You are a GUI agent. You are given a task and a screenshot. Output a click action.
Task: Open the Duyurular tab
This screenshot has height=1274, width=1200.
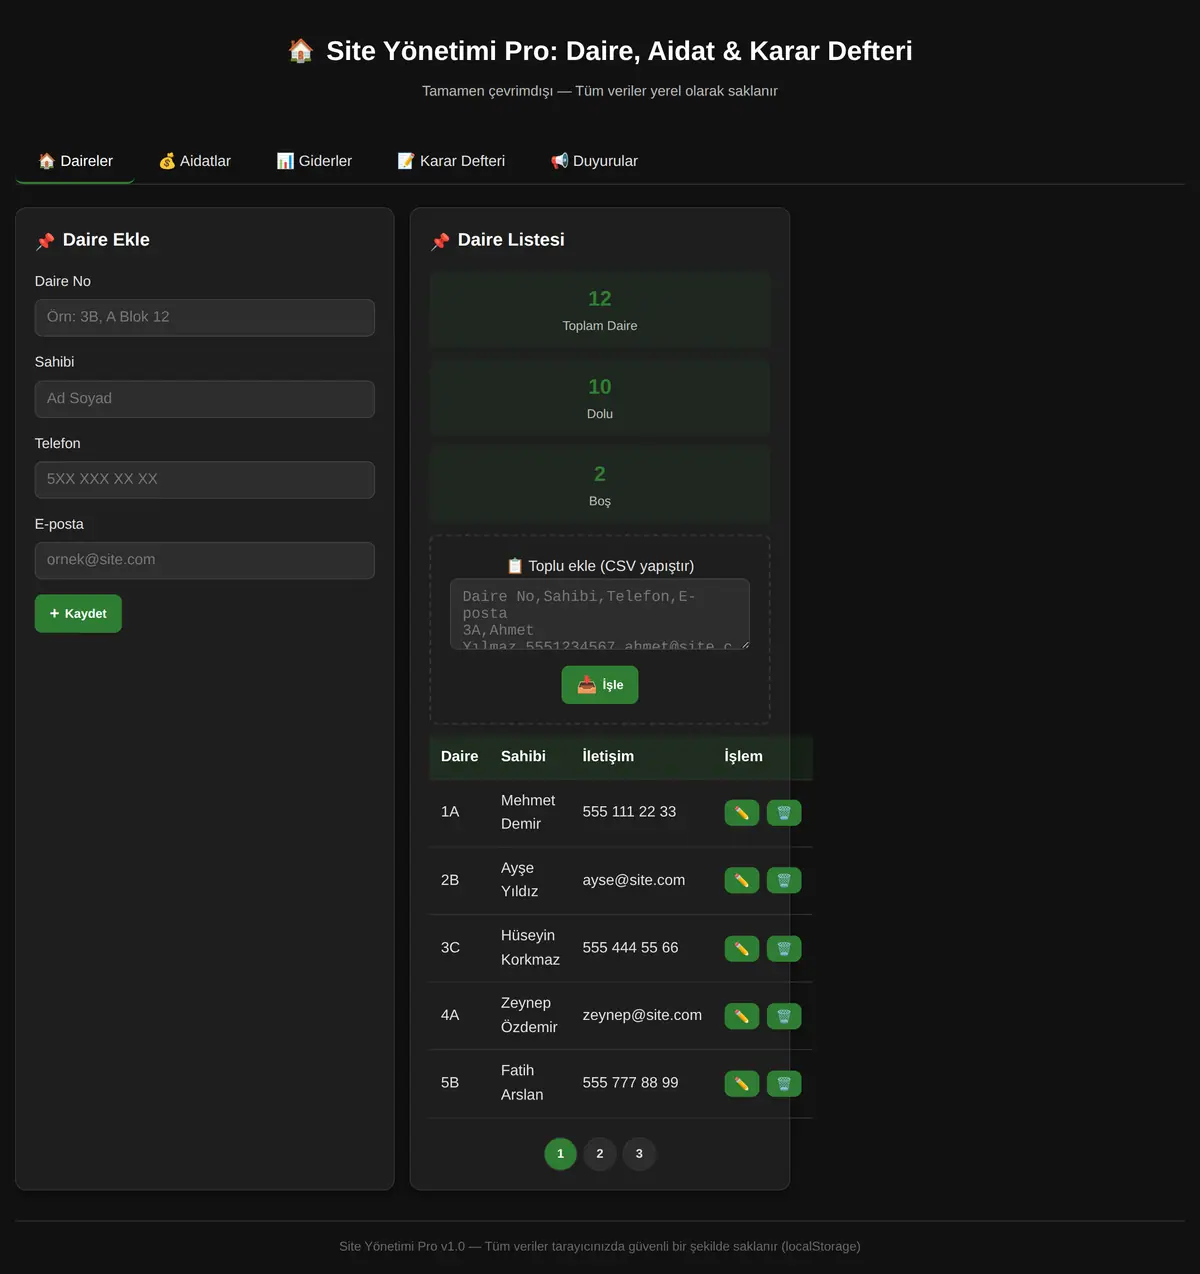(x=594, y=161)
